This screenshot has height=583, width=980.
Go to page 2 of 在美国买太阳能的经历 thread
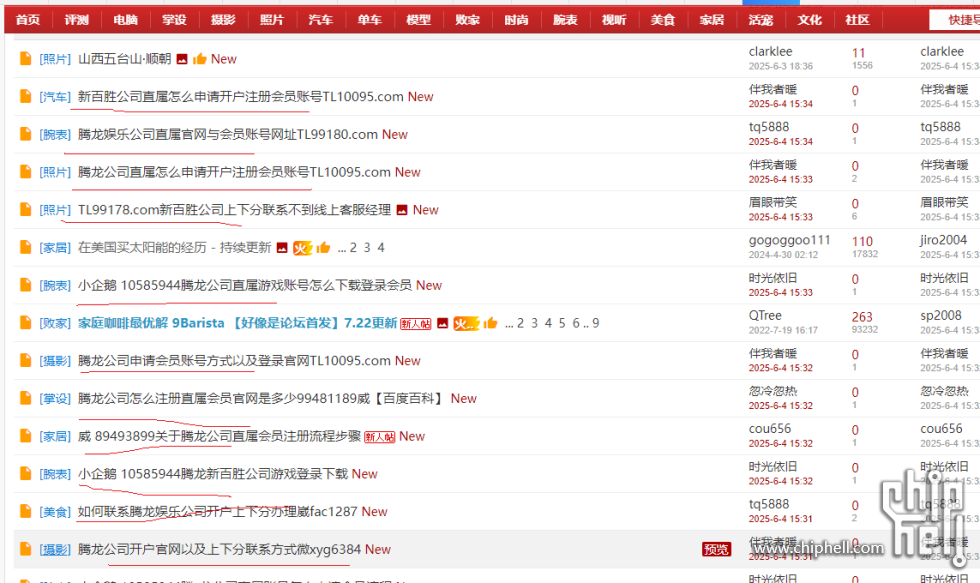click(353, 247)
